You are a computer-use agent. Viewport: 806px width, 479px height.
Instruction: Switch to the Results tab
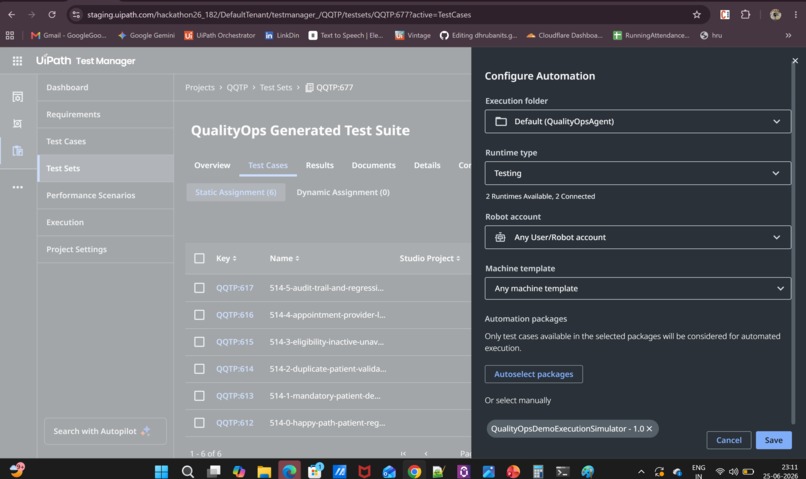click(x=320, y=165)
